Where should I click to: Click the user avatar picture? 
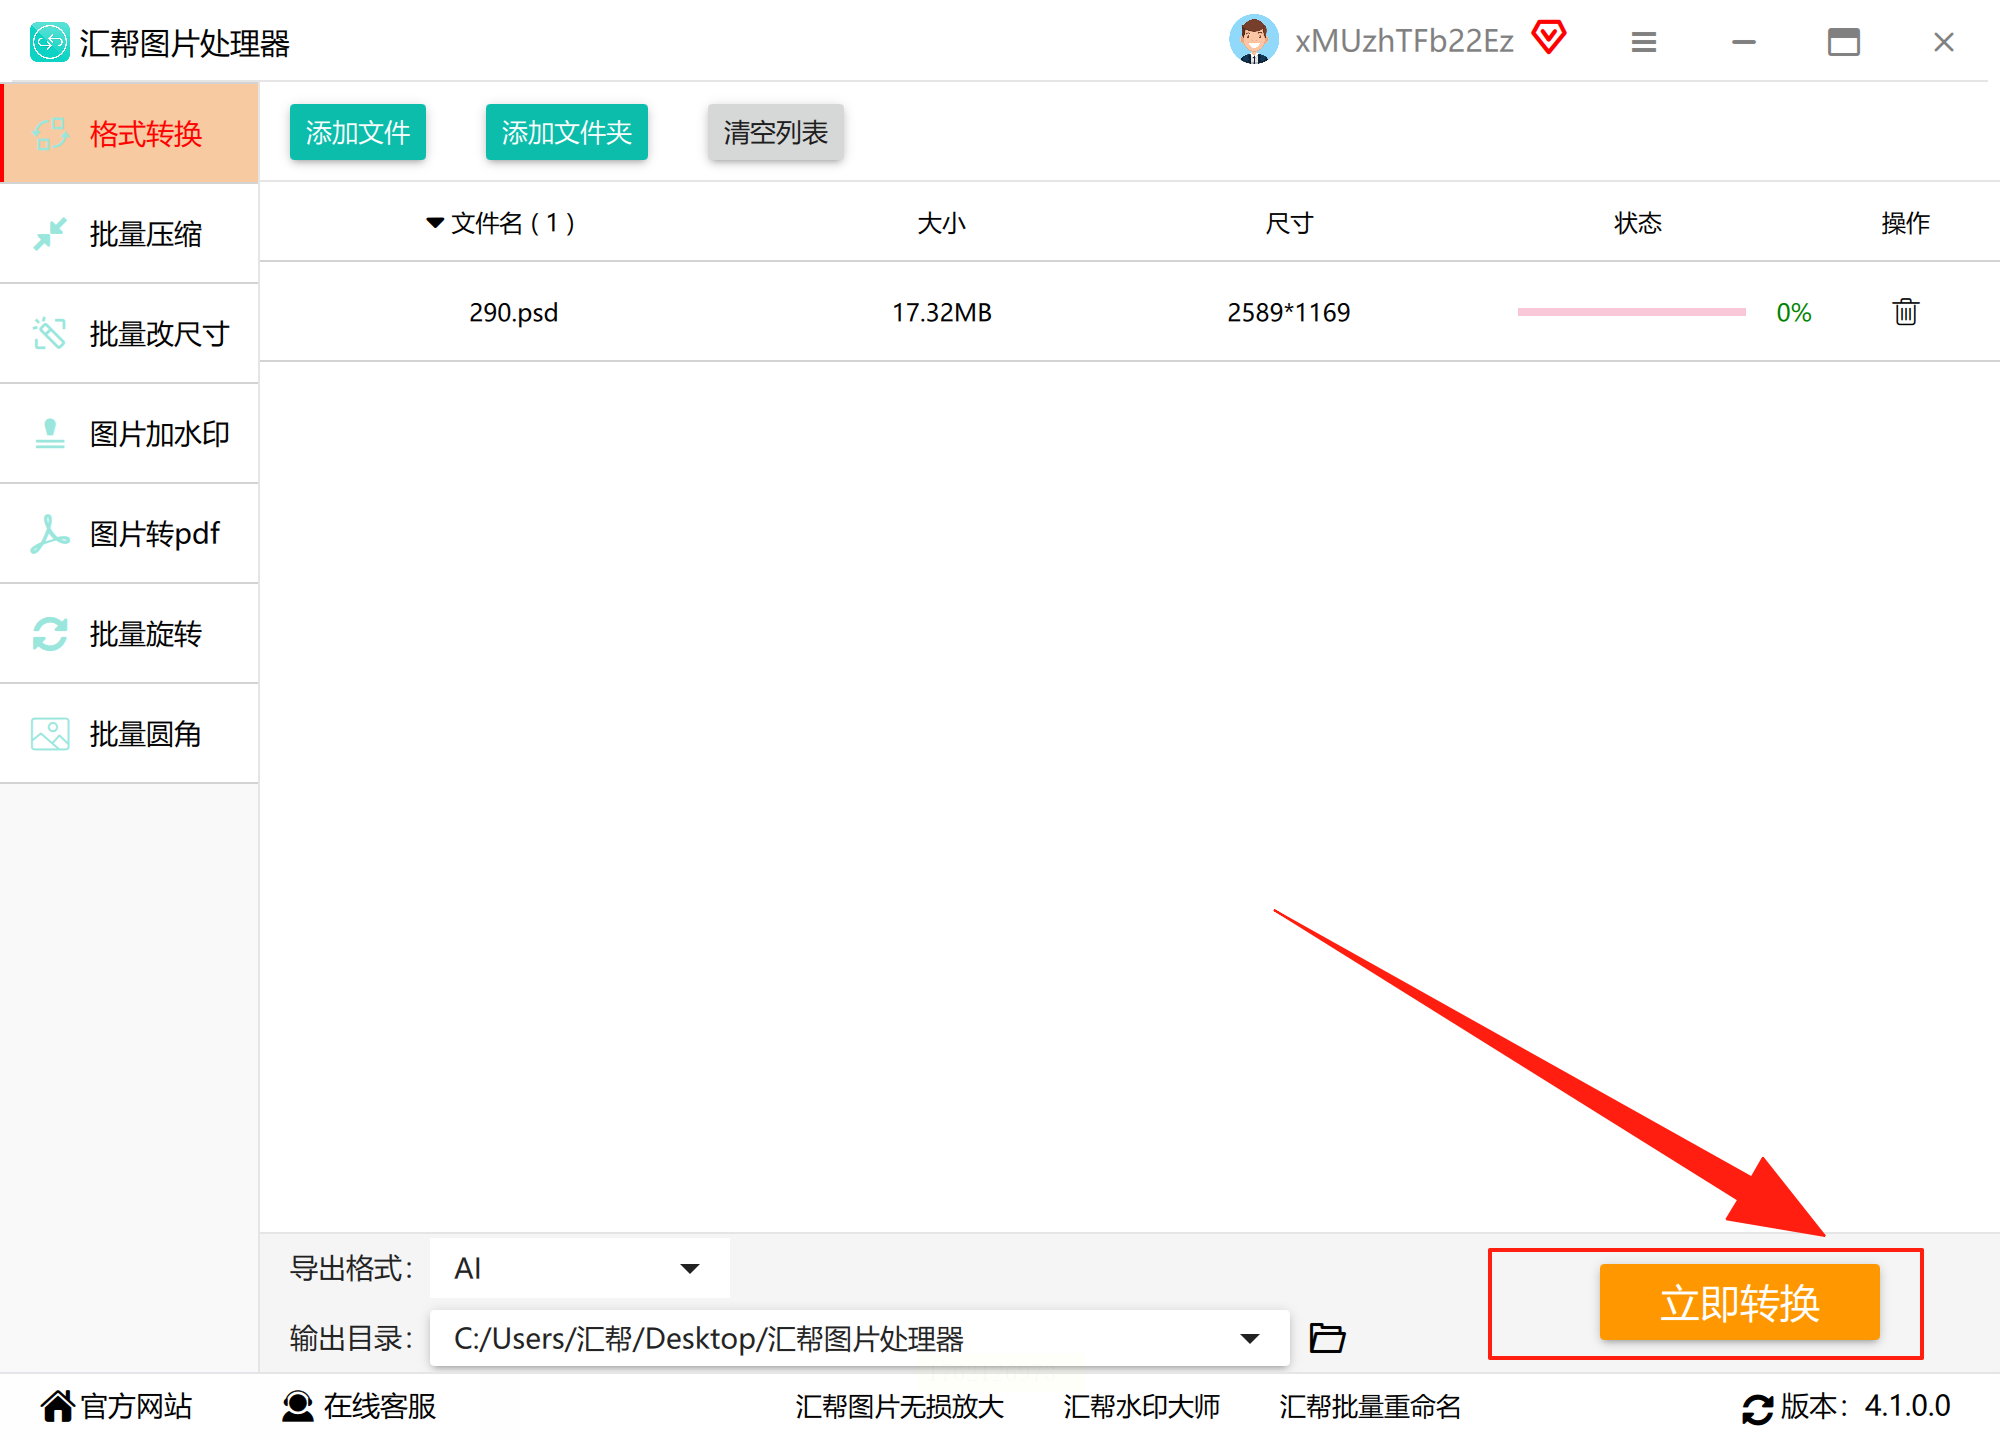[1253, 40]
